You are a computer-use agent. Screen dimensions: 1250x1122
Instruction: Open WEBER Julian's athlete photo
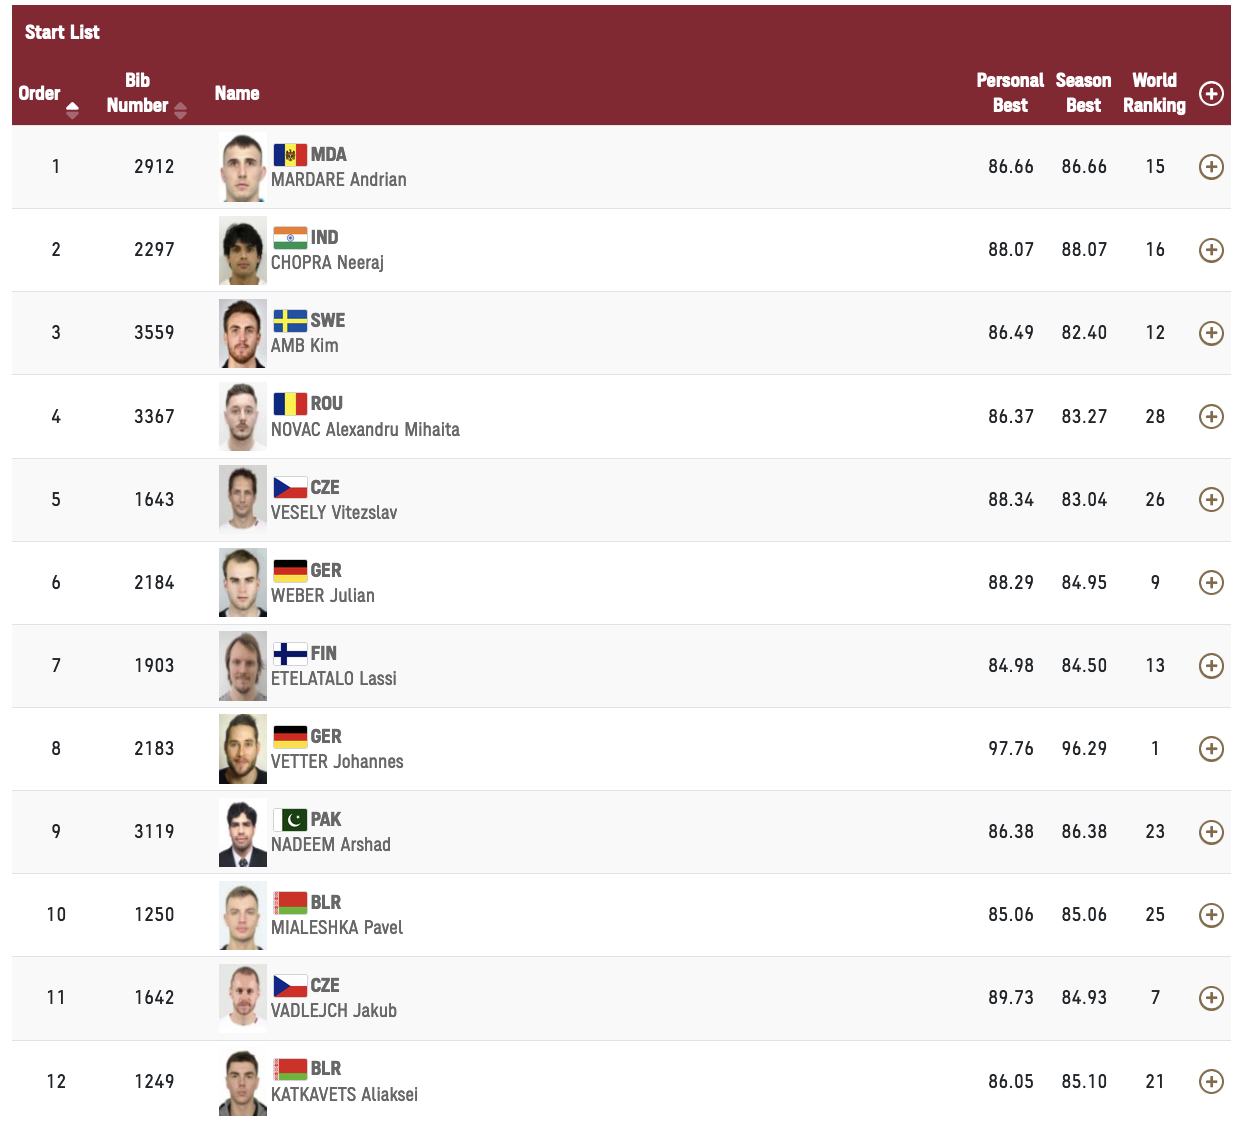243,583
